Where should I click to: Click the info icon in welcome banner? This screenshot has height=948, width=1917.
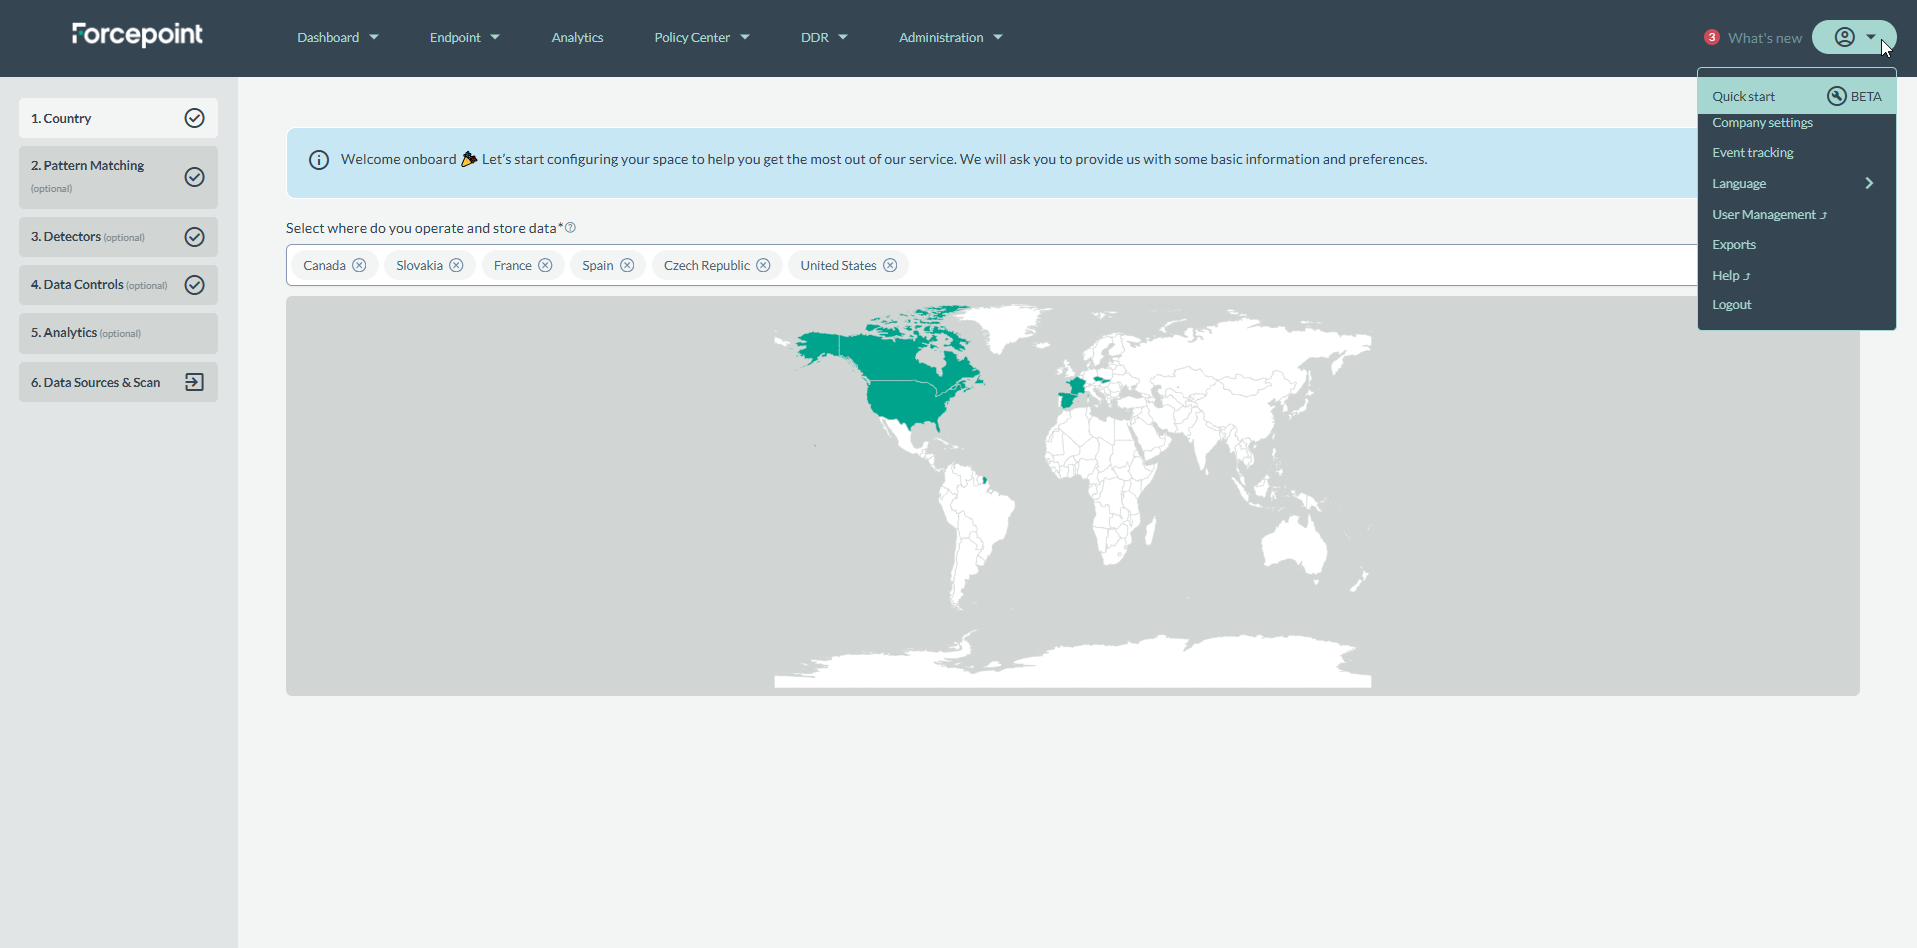pyautogui.click(x=319, y=160)
